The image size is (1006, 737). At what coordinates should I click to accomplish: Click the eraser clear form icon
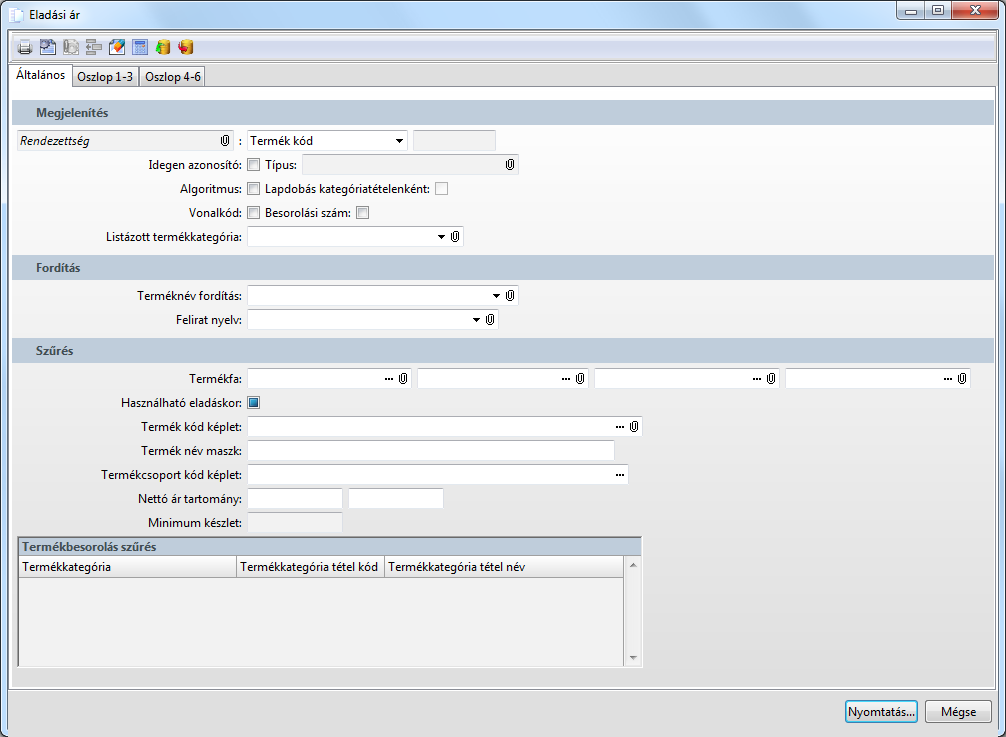pyautogui.click(x=117, y=47)
